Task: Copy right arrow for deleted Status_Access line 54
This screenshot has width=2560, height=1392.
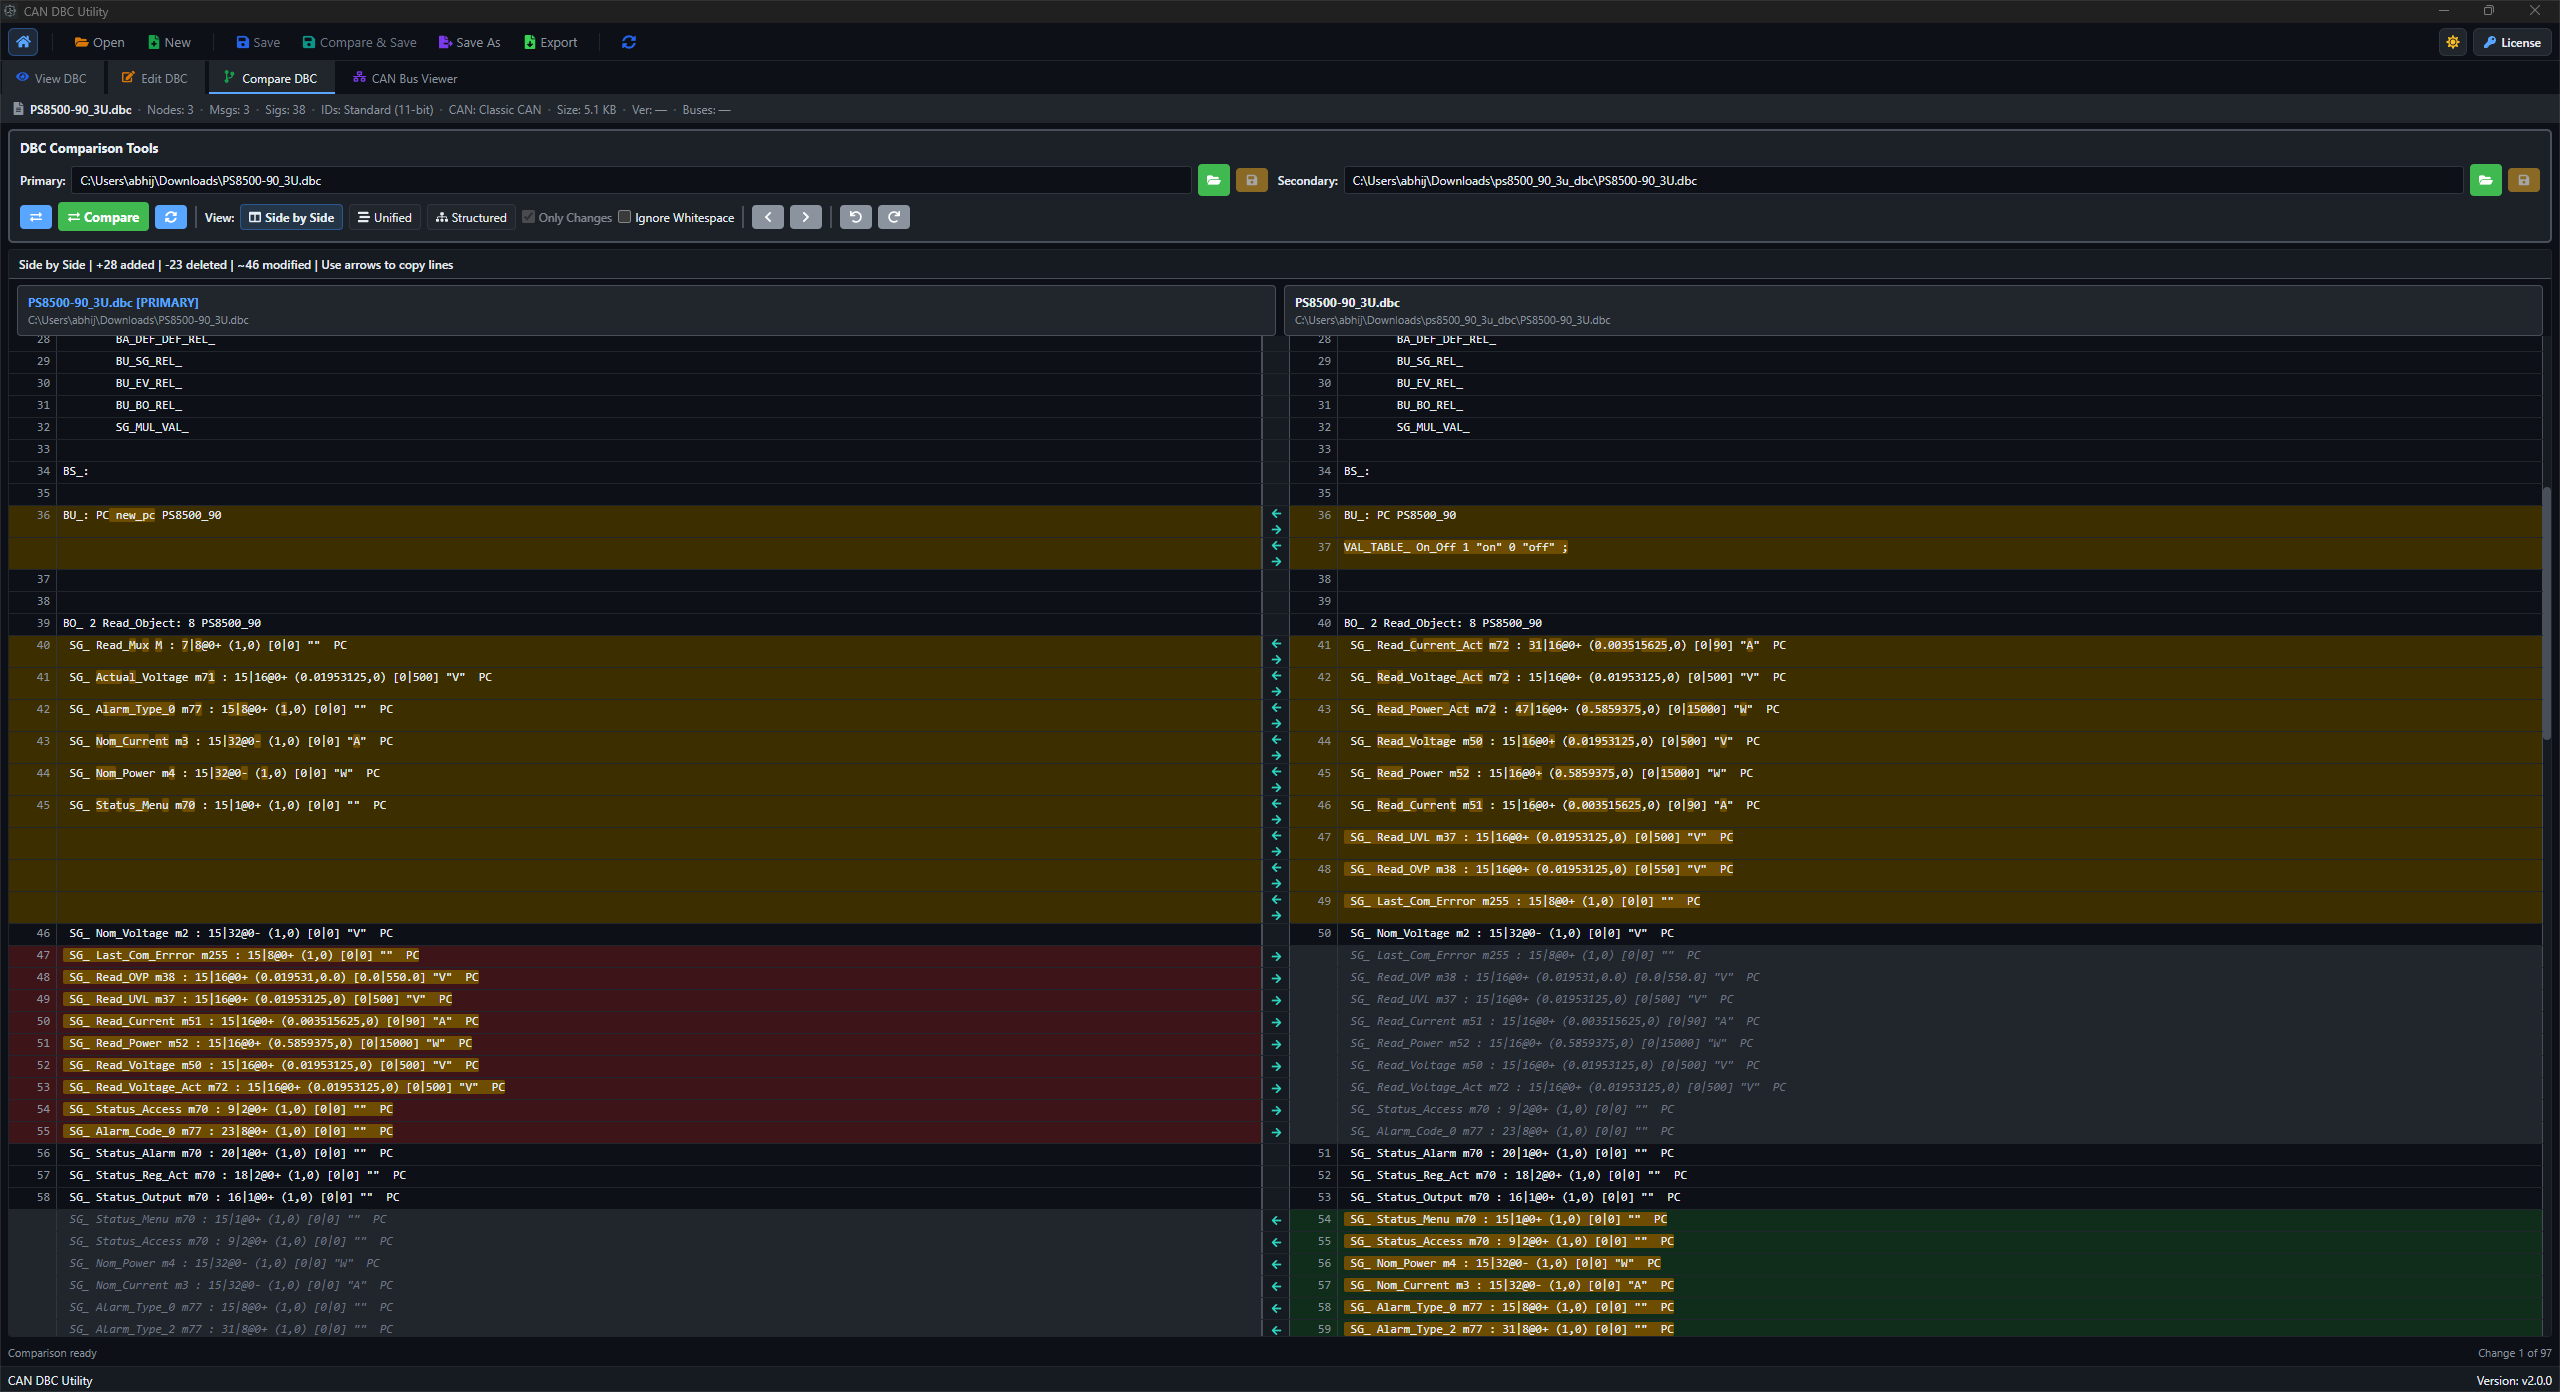Action: [1276, 1110]
